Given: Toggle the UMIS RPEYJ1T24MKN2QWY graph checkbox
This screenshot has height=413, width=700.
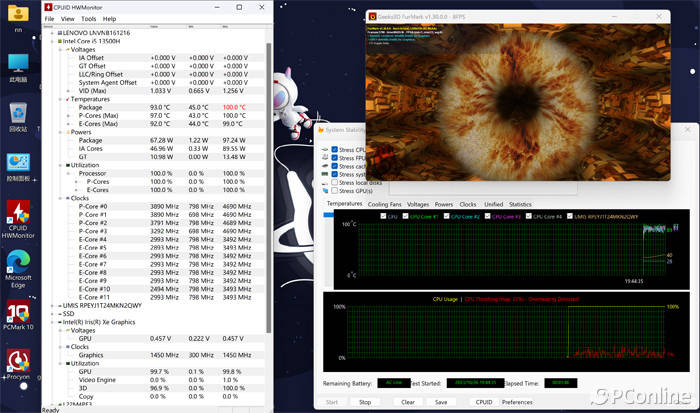Looking at the screenshot, I should click(x=570, y=216).
